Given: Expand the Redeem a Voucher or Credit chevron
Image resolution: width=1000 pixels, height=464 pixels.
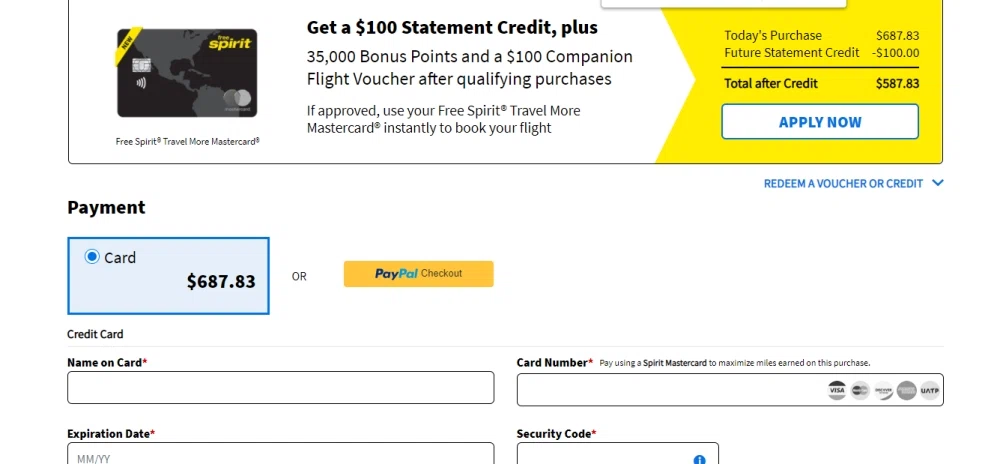Looking at the screenshot, I should pos(938,183).
